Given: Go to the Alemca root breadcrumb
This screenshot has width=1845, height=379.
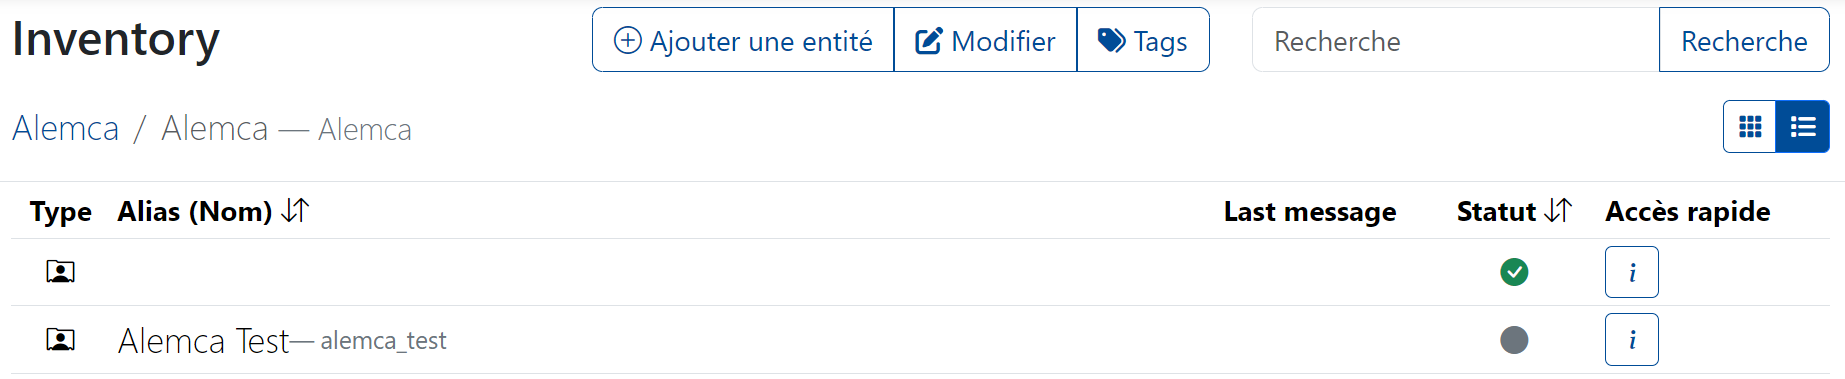Looking at the screenshot, I should click(65, 129).
